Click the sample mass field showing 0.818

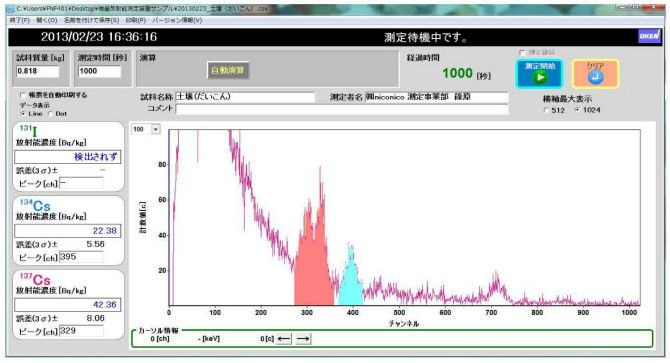(x=37, y=71)
